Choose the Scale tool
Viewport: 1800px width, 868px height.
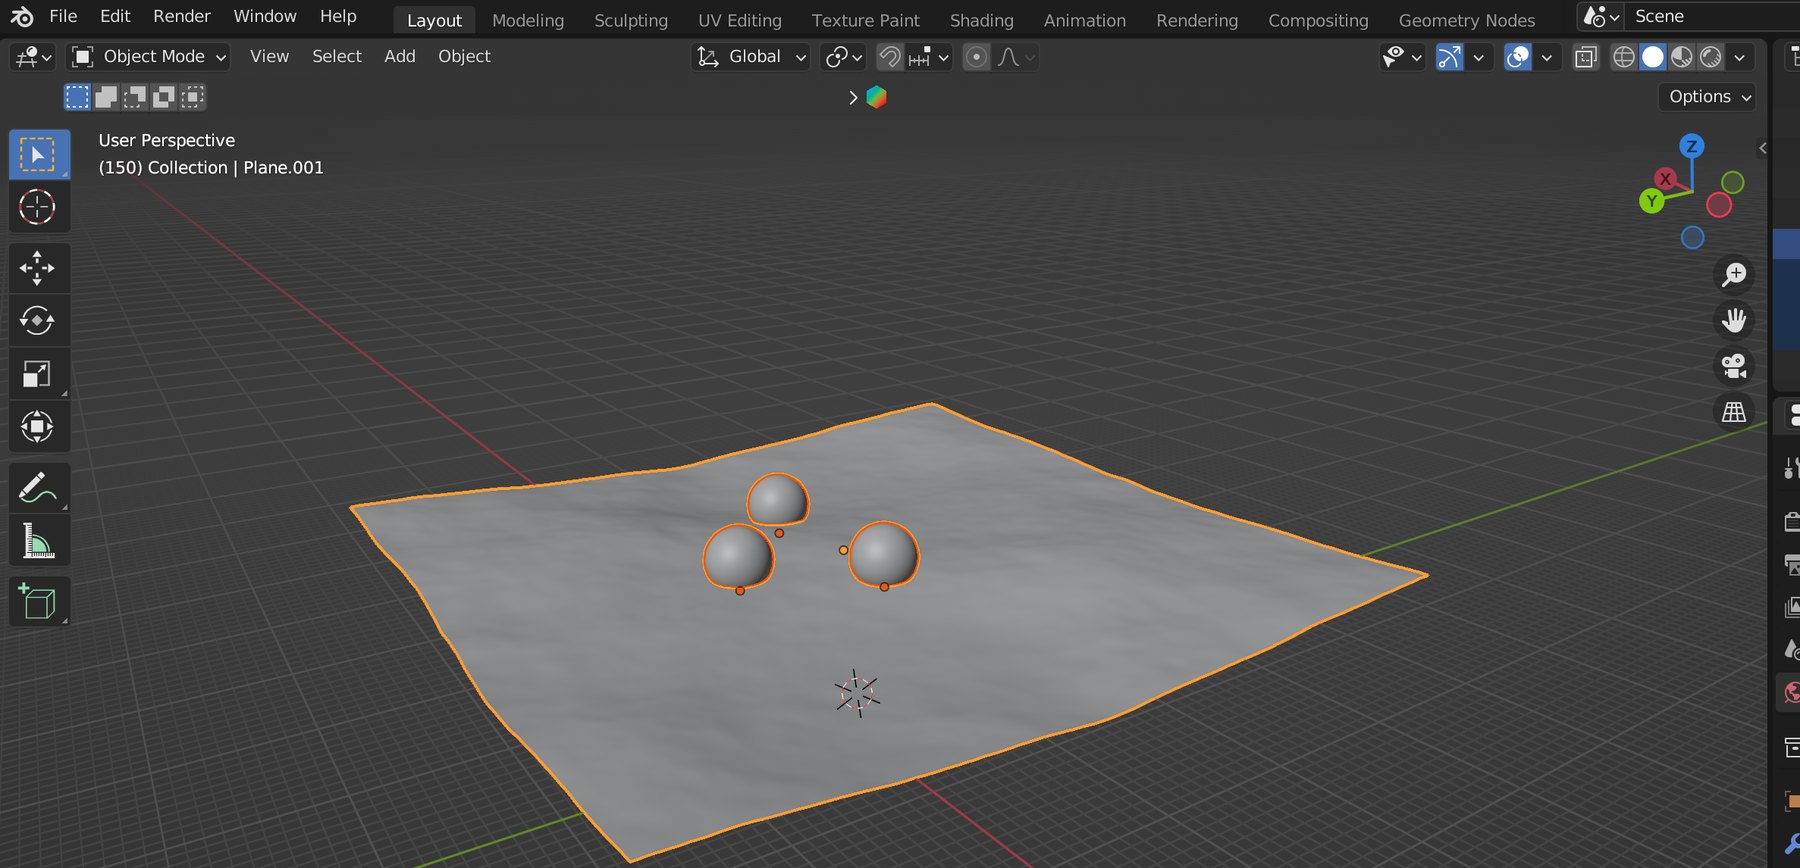click(x=39, y=374)
